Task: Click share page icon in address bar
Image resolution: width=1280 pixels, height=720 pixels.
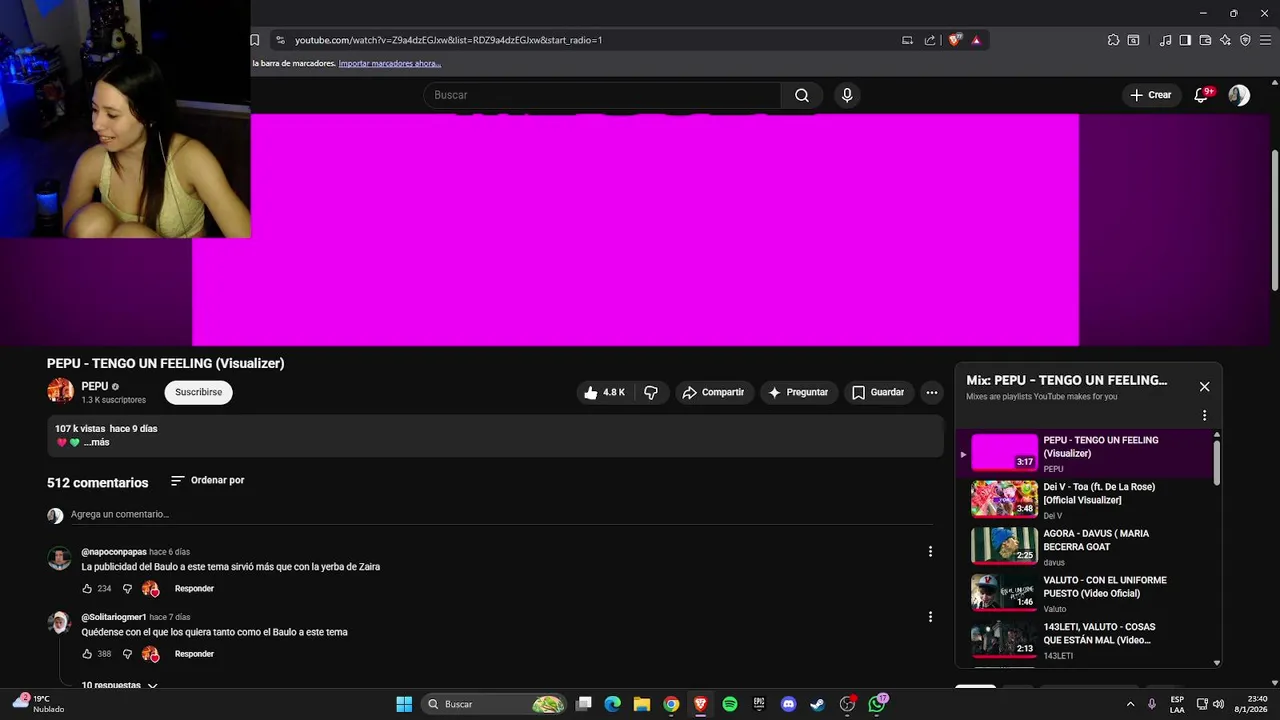Action: click(930, 40)
